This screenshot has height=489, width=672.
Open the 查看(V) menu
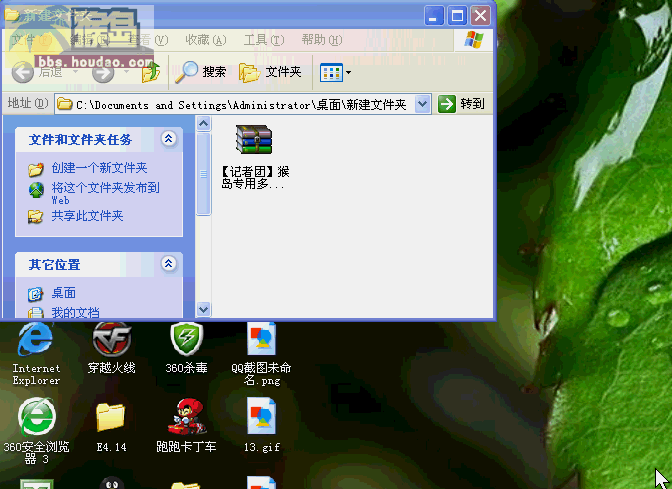point(148,40)
